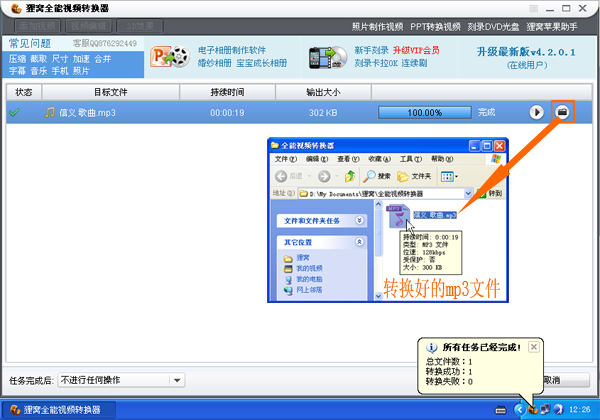Click the 常见问题 heading
This screenshot has height=420, width=600.
(x=30, y=43)
